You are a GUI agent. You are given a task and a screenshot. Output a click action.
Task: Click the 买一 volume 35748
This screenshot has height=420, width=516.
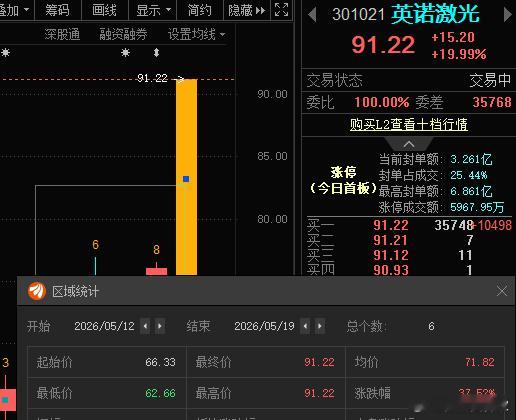click(454, 225)
